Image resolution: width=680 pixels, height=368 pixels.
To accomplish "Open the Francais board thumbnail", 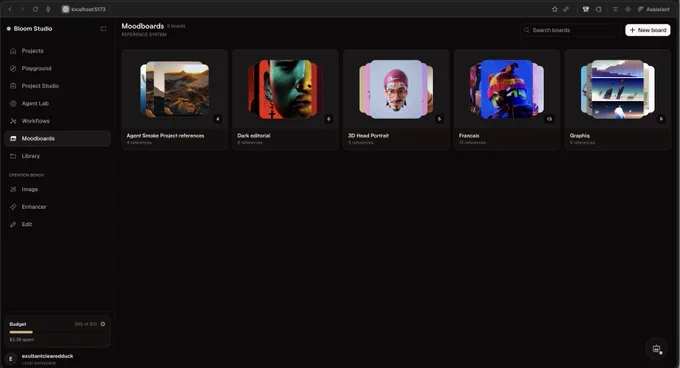I will coord(507,89).
